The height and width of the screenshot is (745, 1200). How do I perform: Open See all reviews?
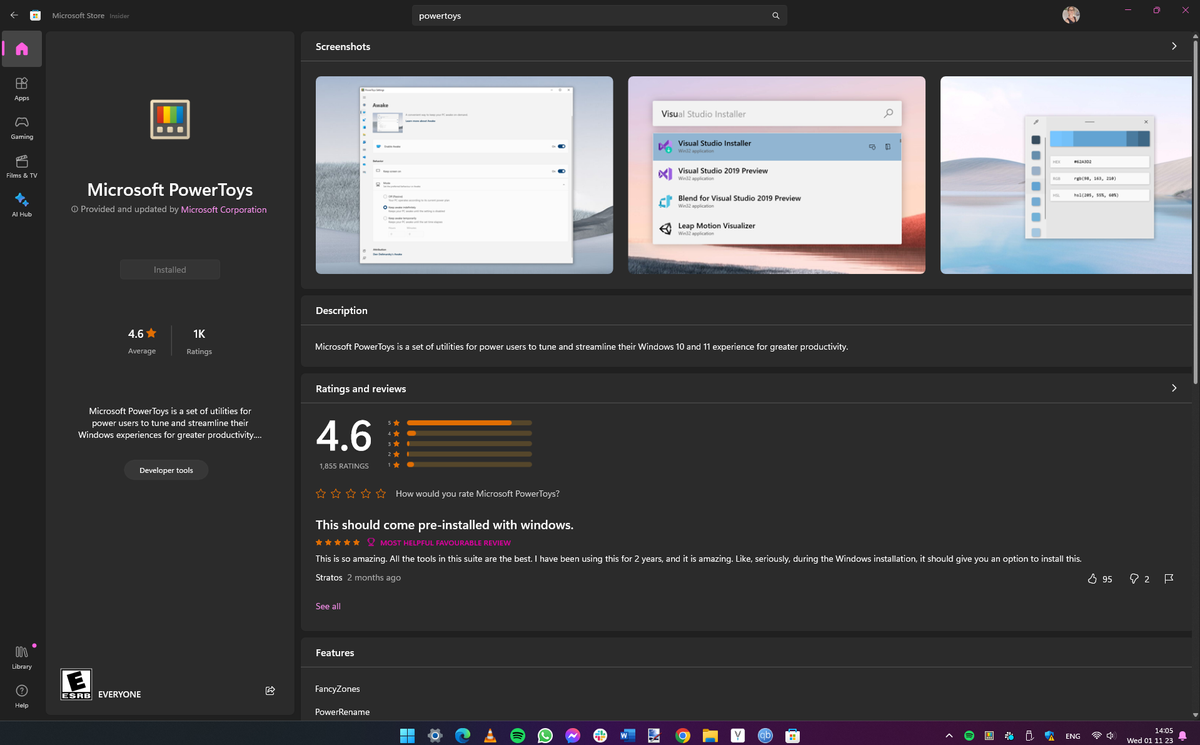coord(327,606)
